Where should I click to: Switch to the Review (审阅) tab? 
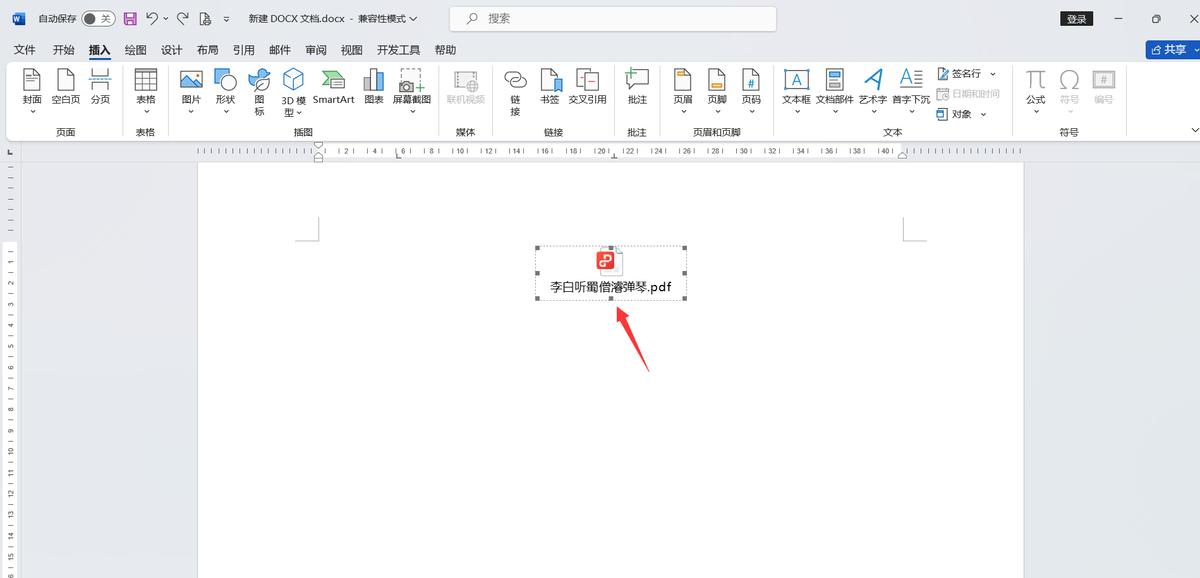point(316,50)
